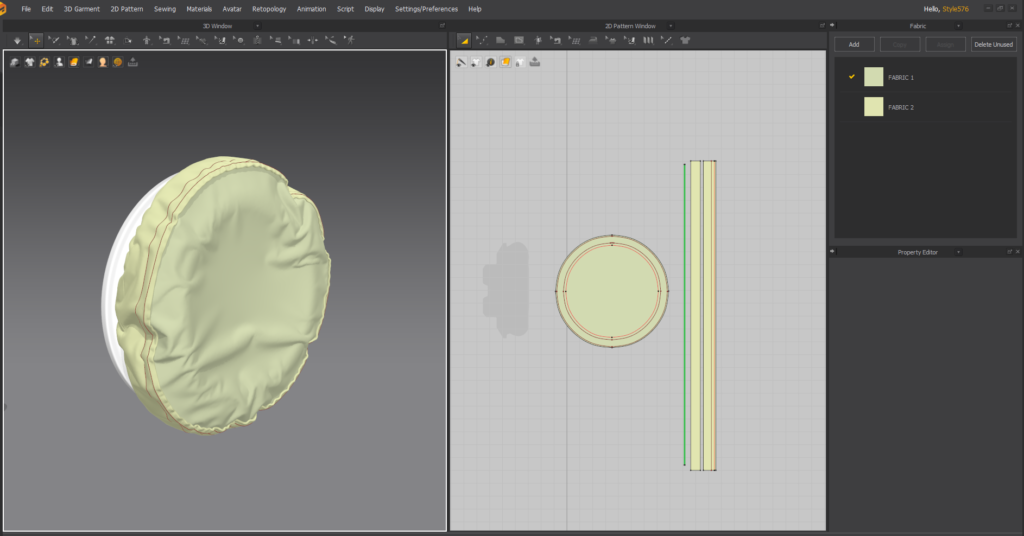Open the 2D Pattern menu

(127, 9)
